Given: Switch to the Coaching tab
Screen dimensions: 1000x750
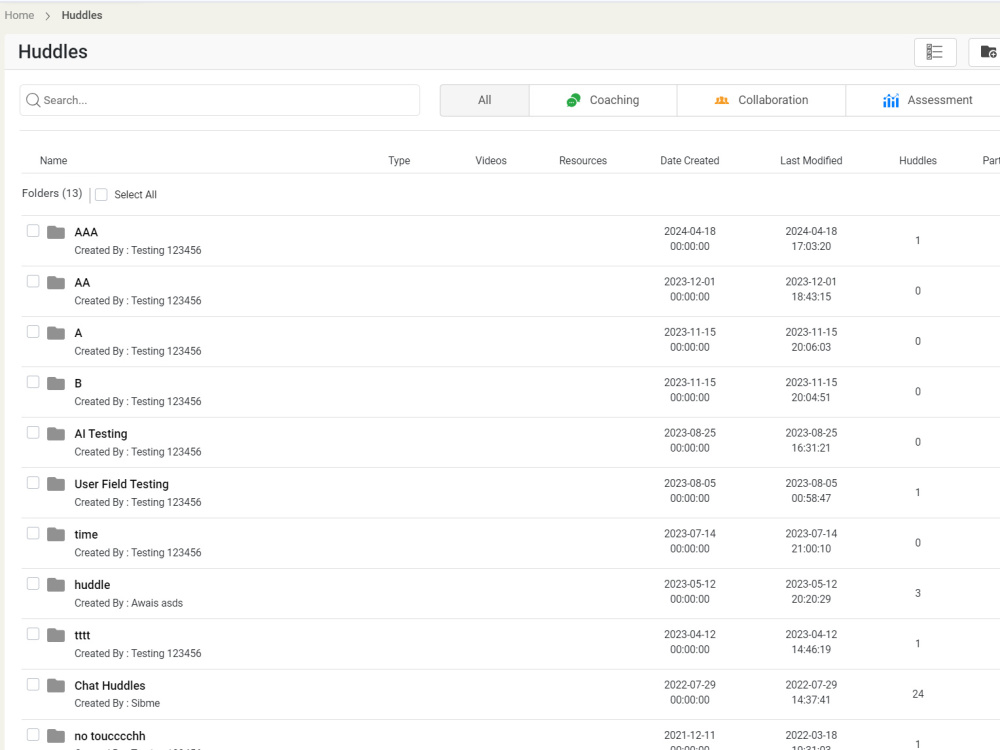Looking at the screenshot, I should pyautogui.click(x=603, y=100).
